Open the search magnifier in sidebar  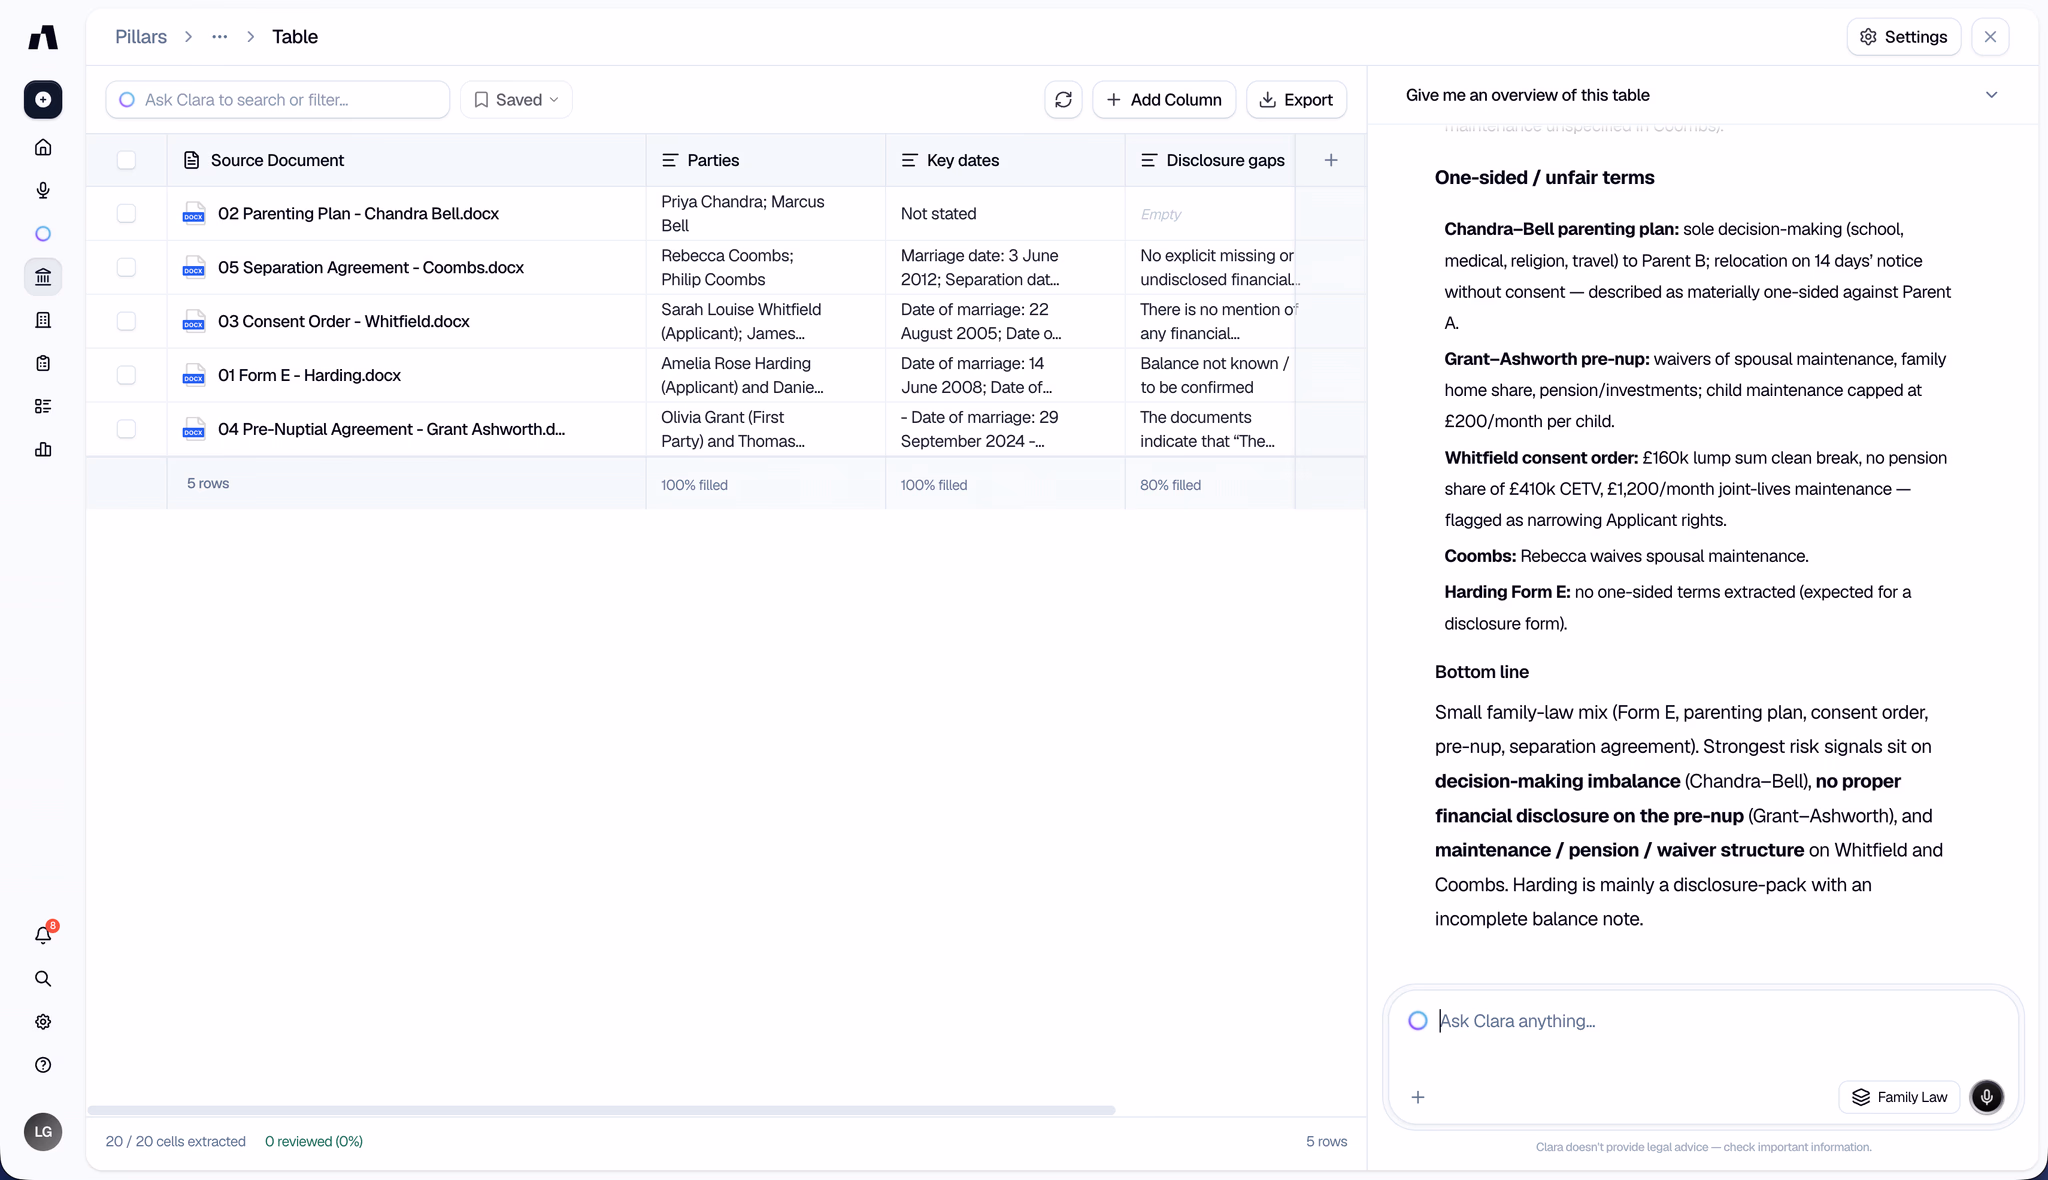[43, 979]
